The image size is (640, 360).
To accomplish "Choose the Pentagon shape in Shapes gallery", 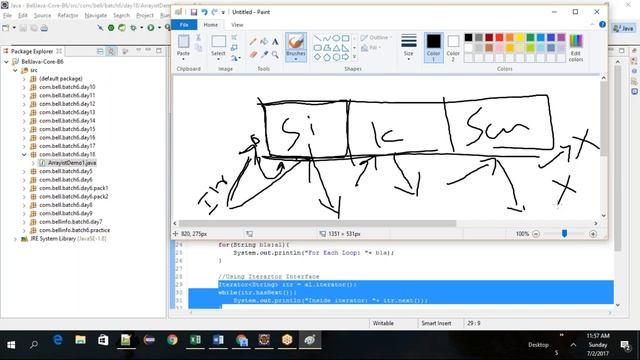I will click(x=327, y=57).
